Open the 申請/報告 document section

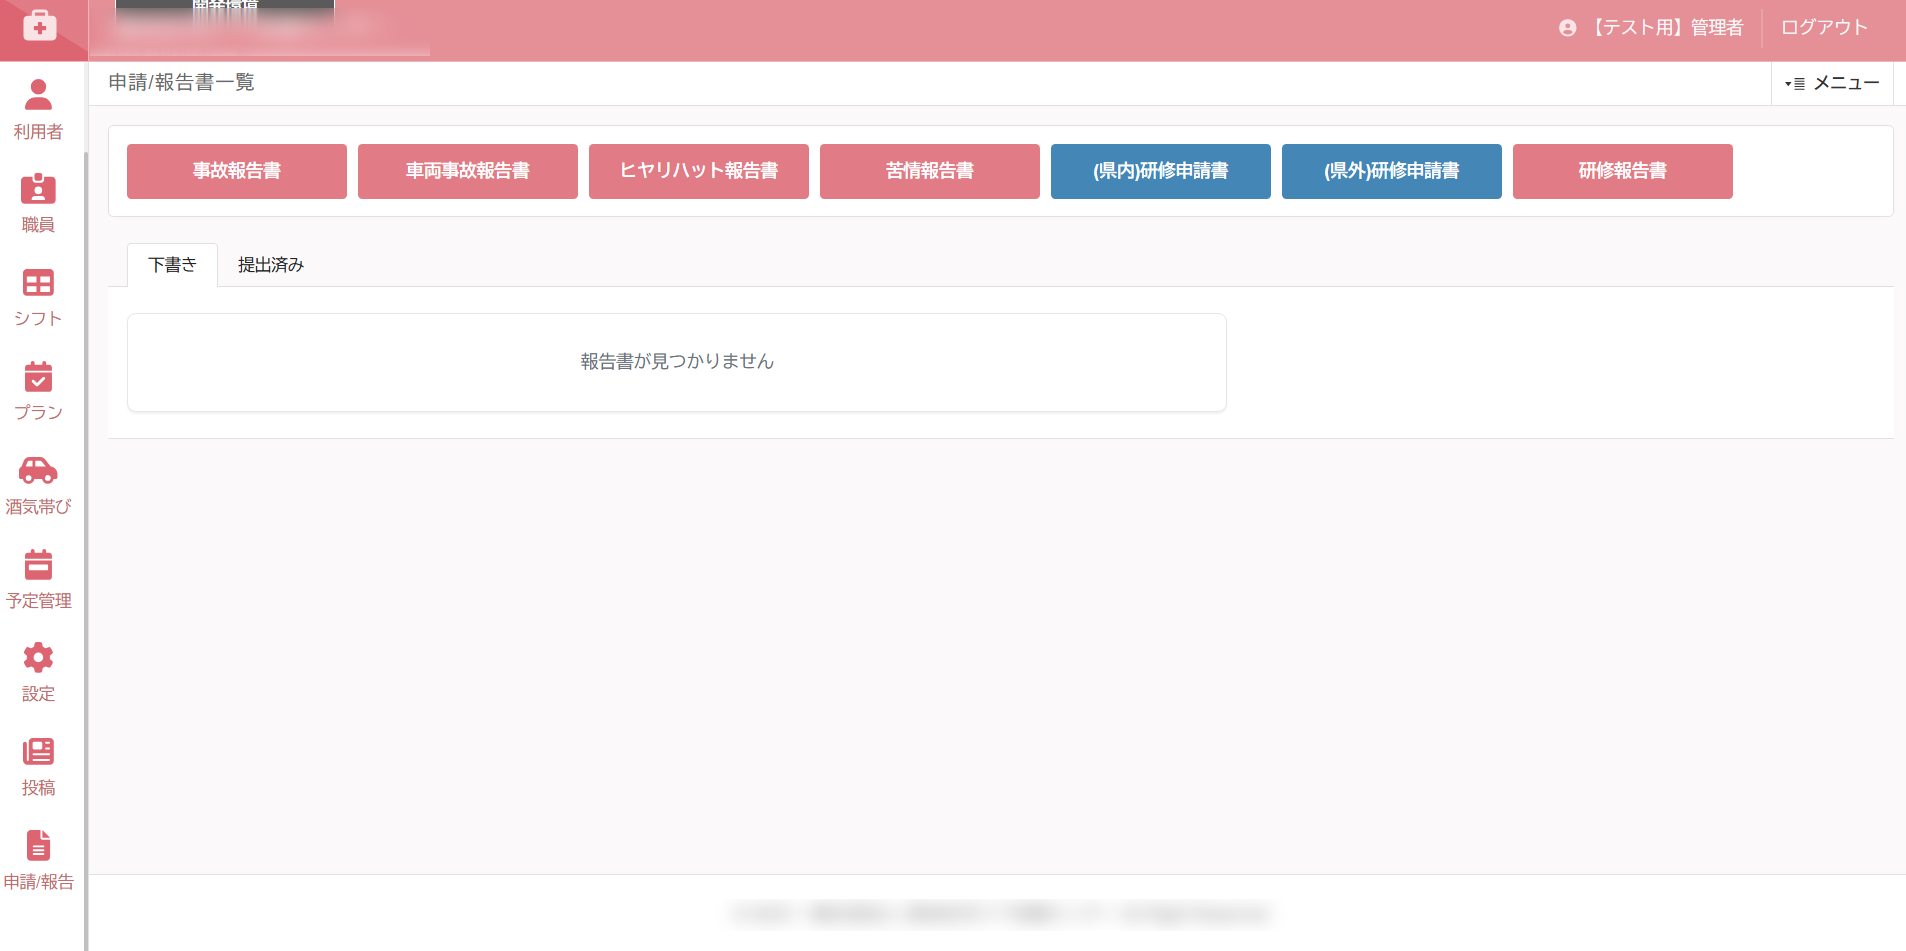point(38,860)
